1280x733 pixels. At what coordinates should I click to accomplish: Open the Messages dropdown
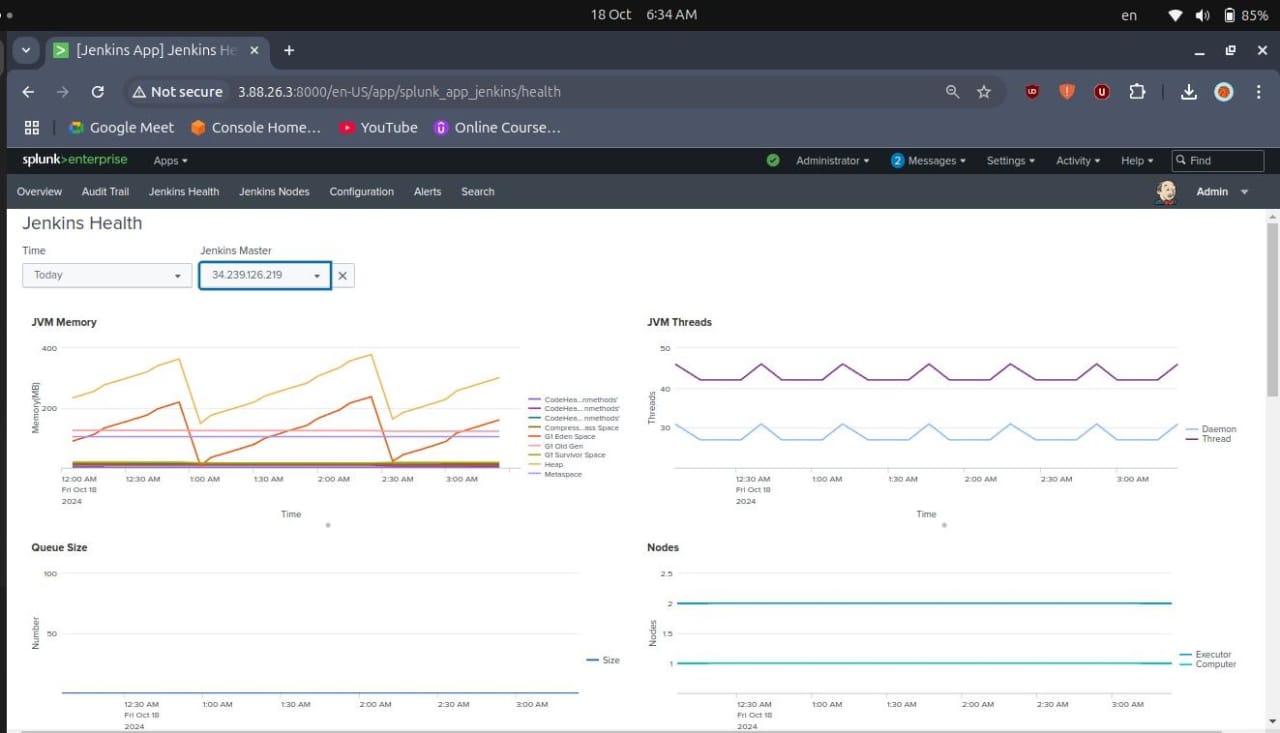click(929, 161)
